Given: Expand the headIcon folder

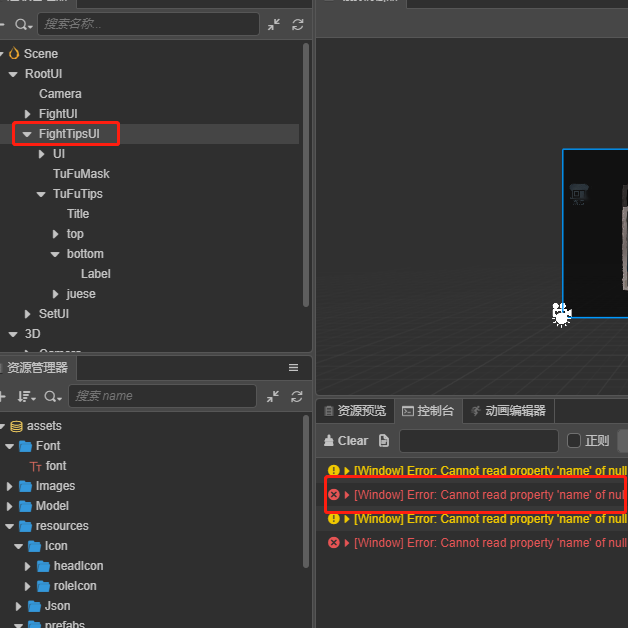Looking at the screenshot, I should [x=27, y=566].
